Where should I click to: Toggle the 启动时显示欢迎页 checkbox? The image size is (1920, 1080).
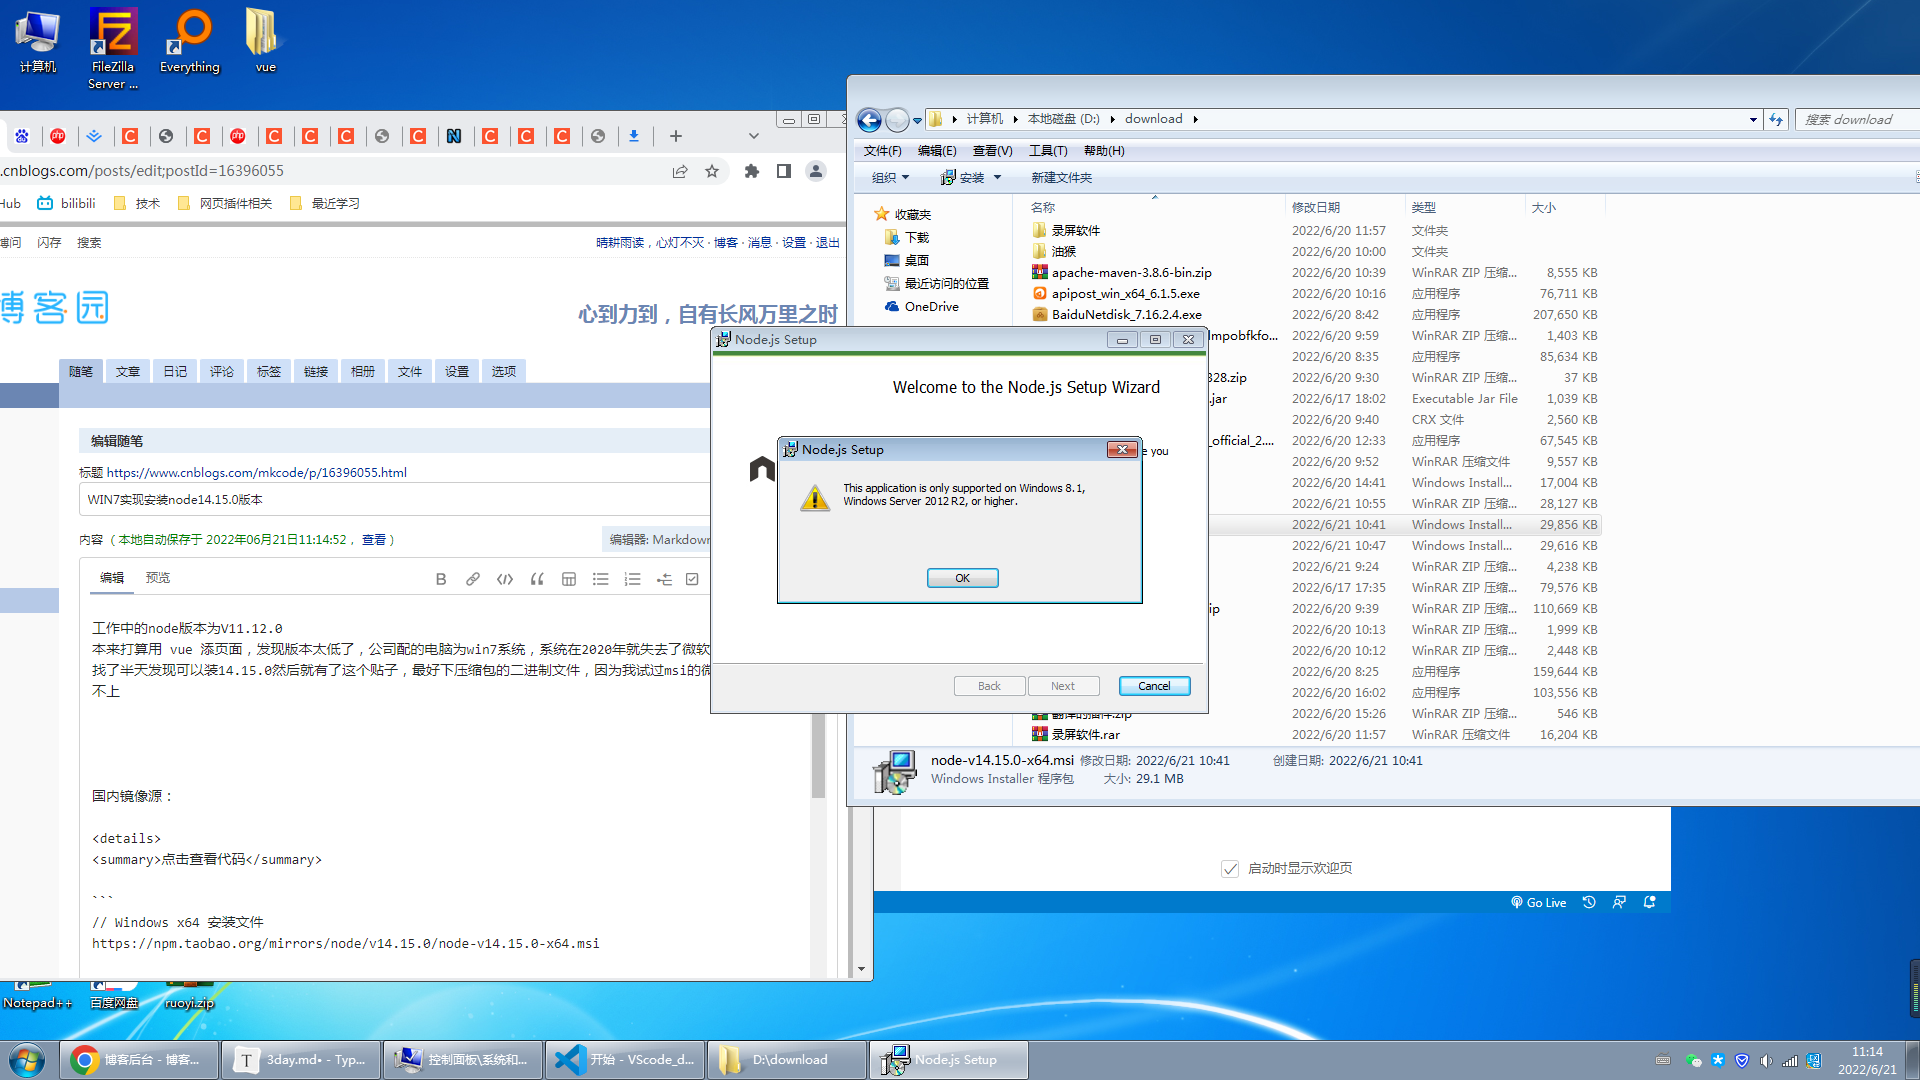[x=1230, y=869]
